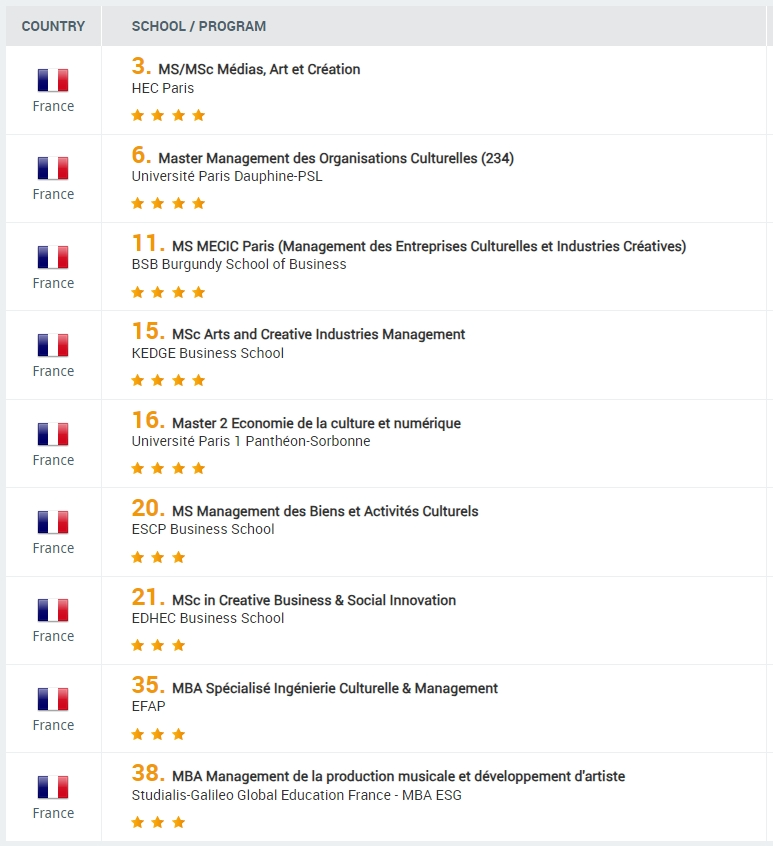The image size is (773, 846).
Task: Click the France flag in the BSB Burgundy row
Action: coord(53,257)
